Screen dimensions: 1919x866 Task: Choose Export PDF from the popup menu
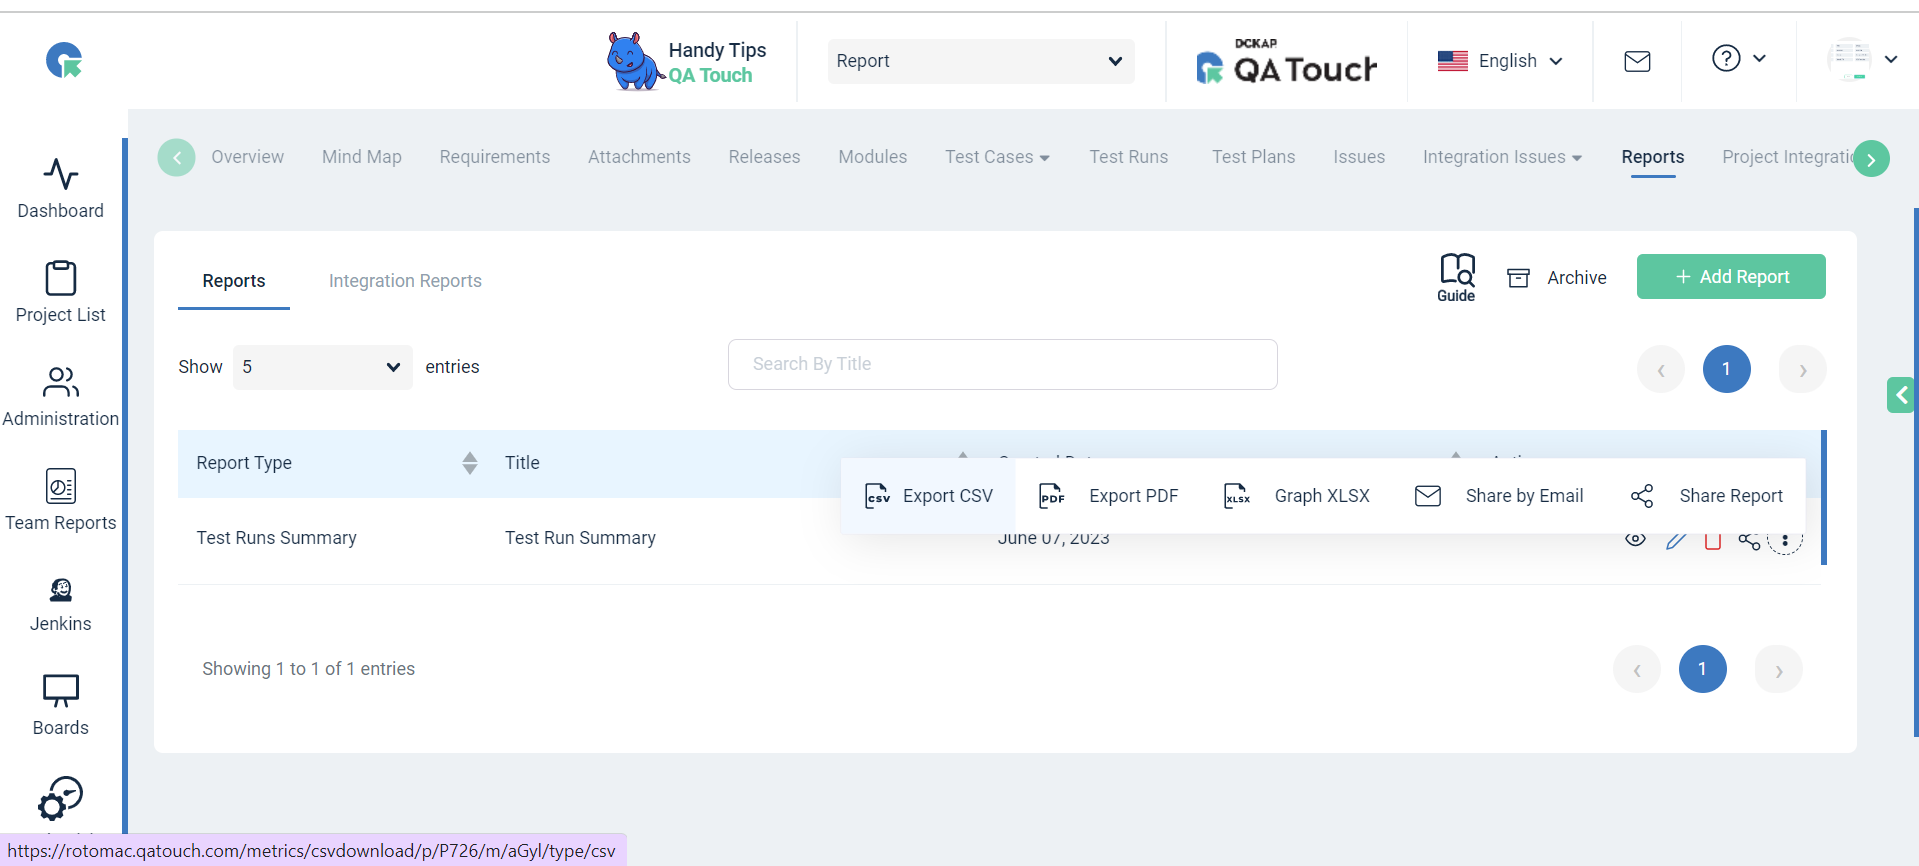tap(1108, 496)
